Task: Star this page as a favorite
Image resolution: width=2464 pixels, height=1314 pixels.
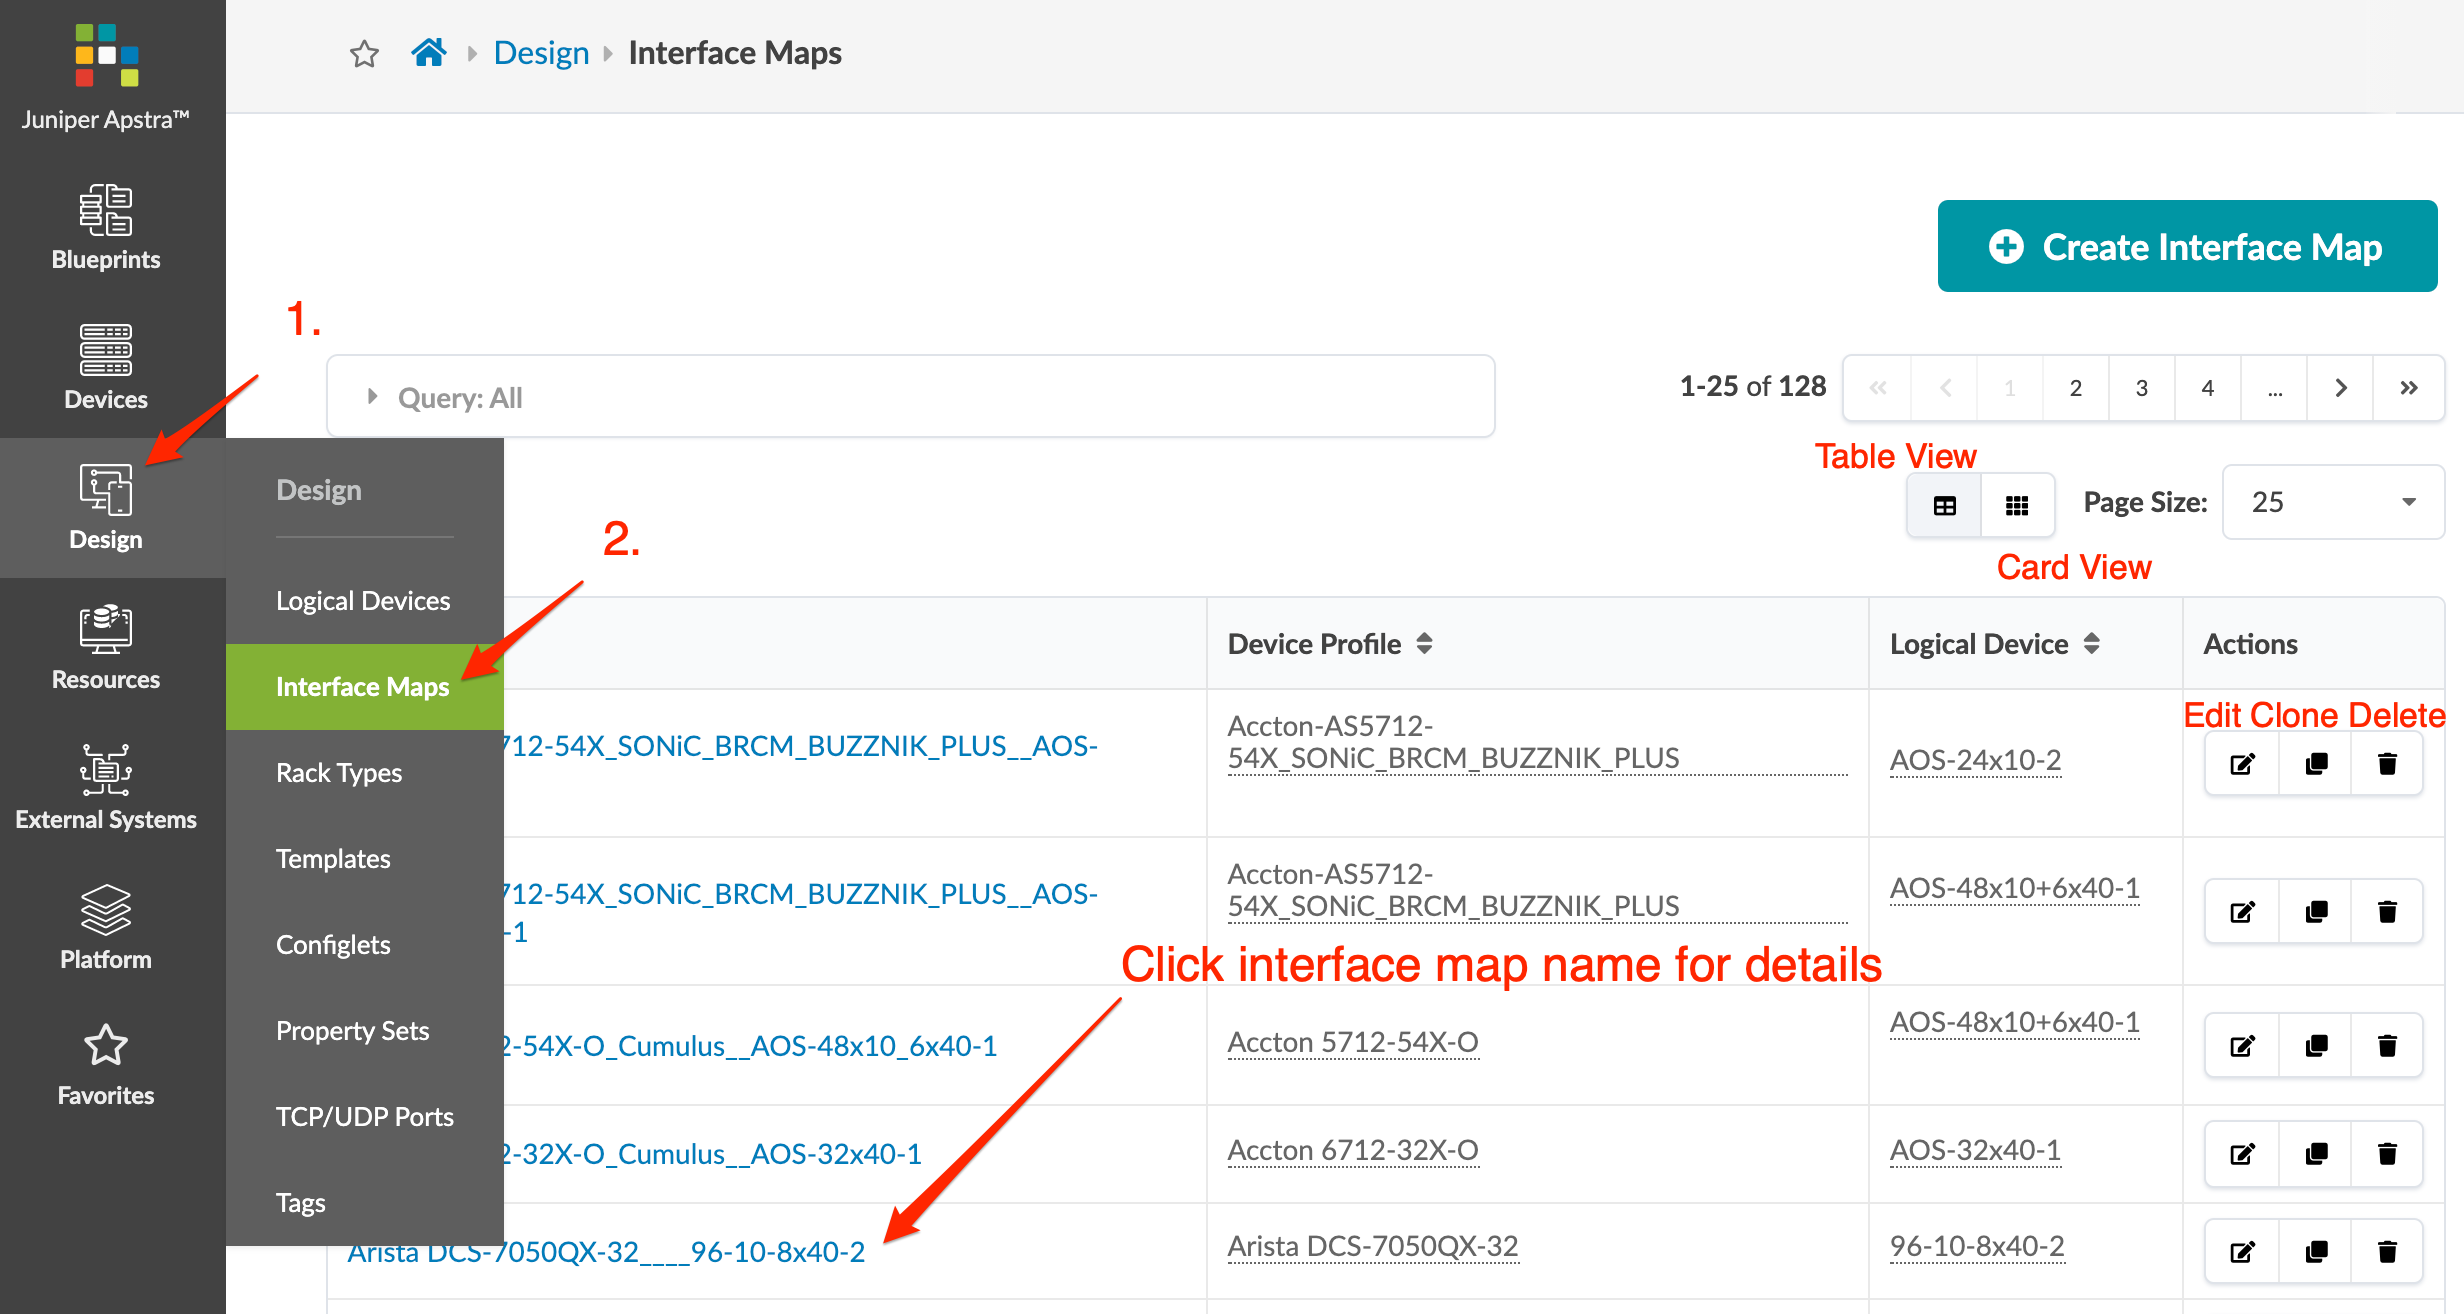Action: tap(364, 54)
